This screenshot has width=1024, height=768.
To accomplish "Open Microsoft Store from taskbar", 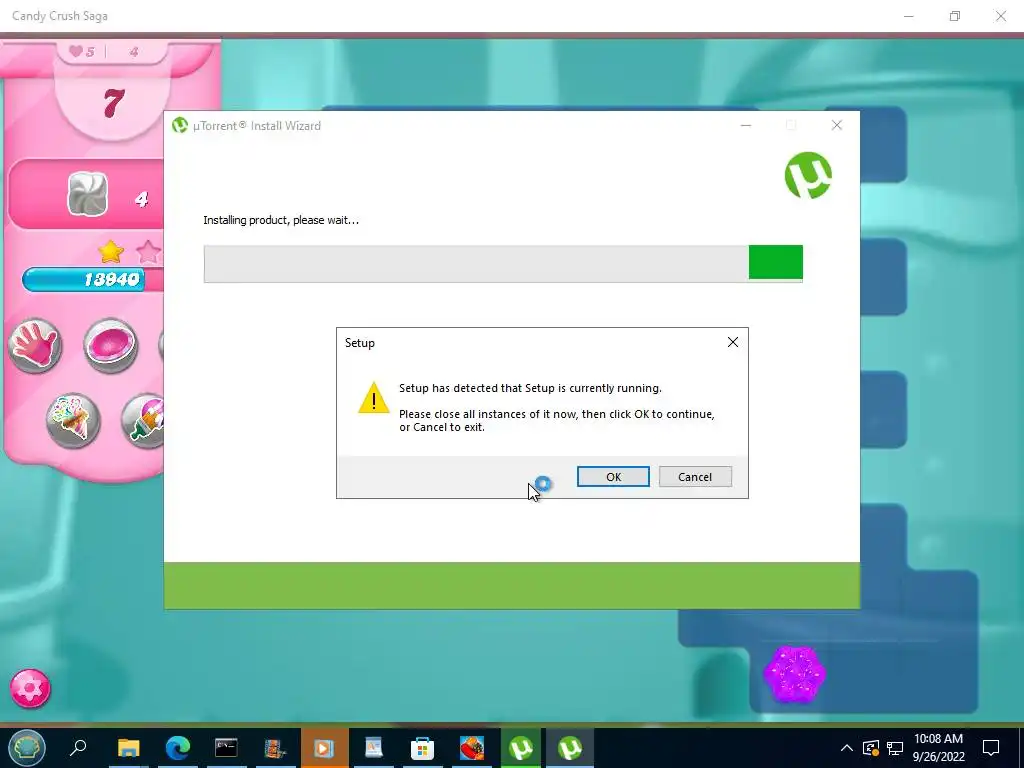I will click(423, 748).
